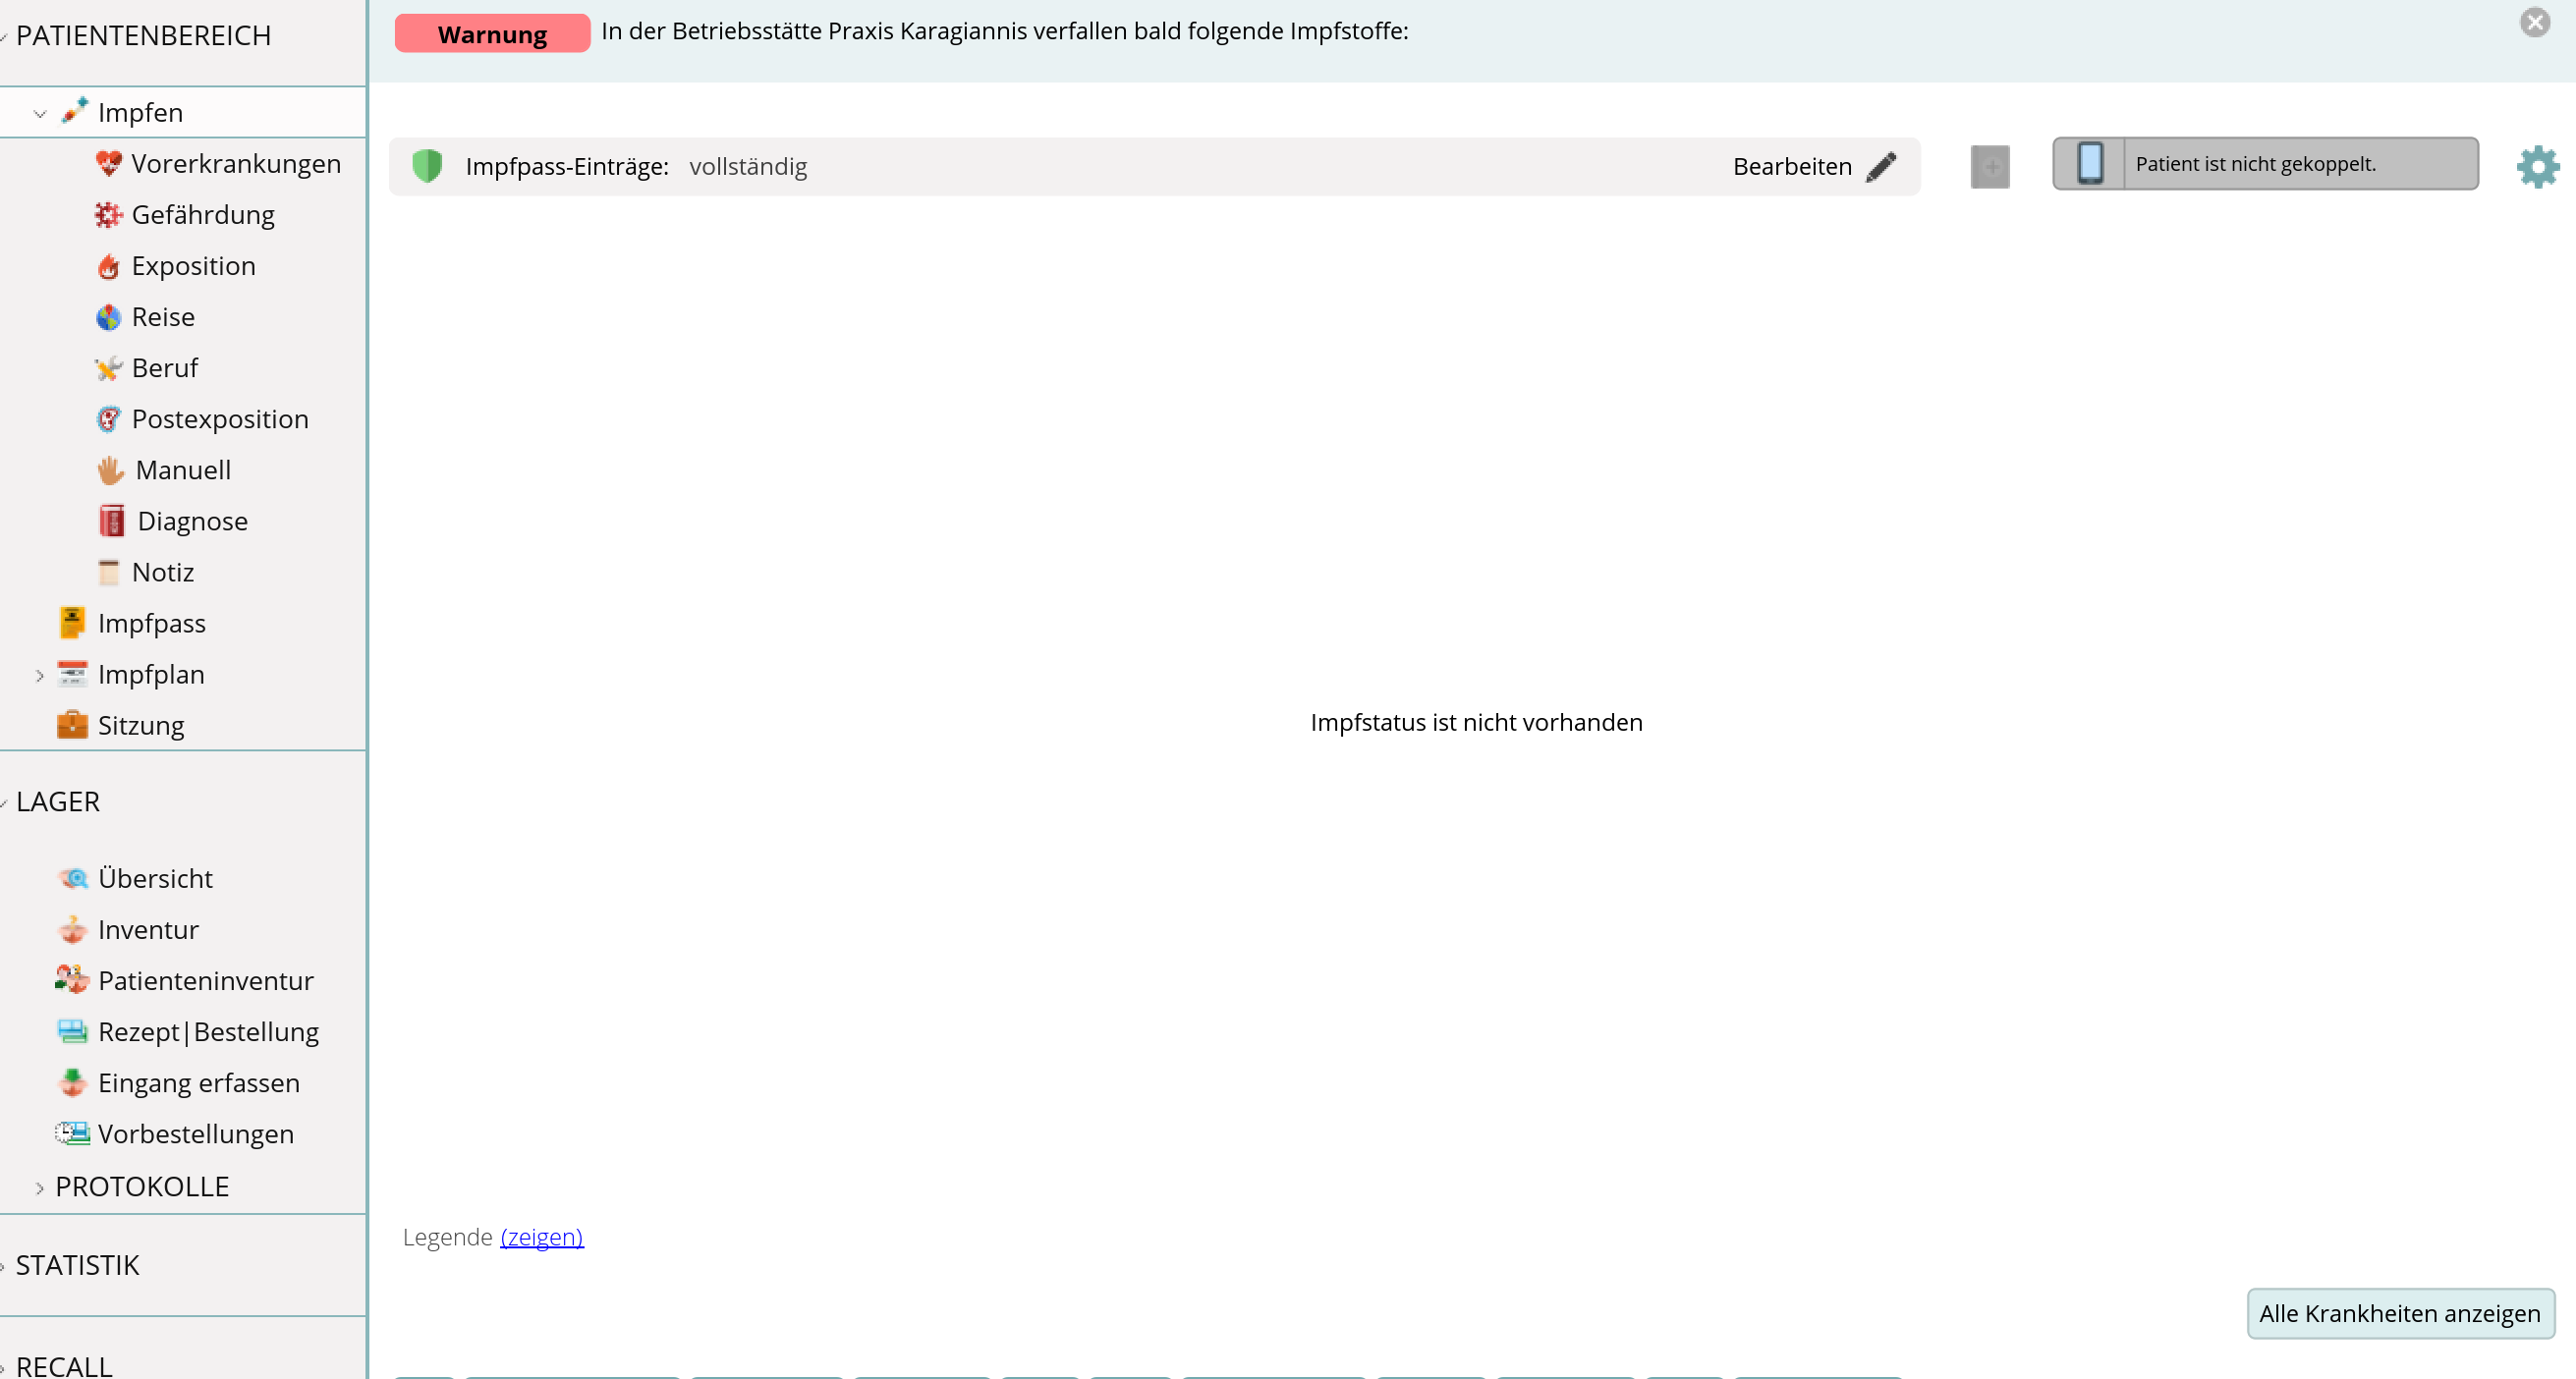Open settings via the gear icon
The width and height of the screenshot is (2576, 1379).
[2538, 166]
